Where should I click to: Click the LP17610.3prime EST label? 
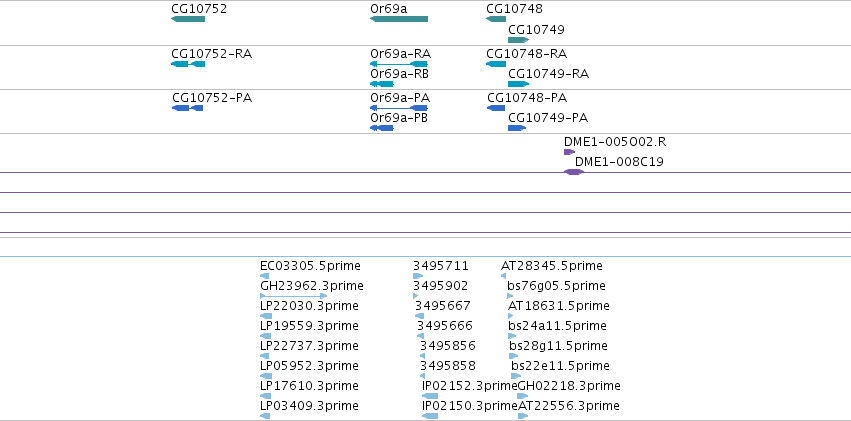309,386
